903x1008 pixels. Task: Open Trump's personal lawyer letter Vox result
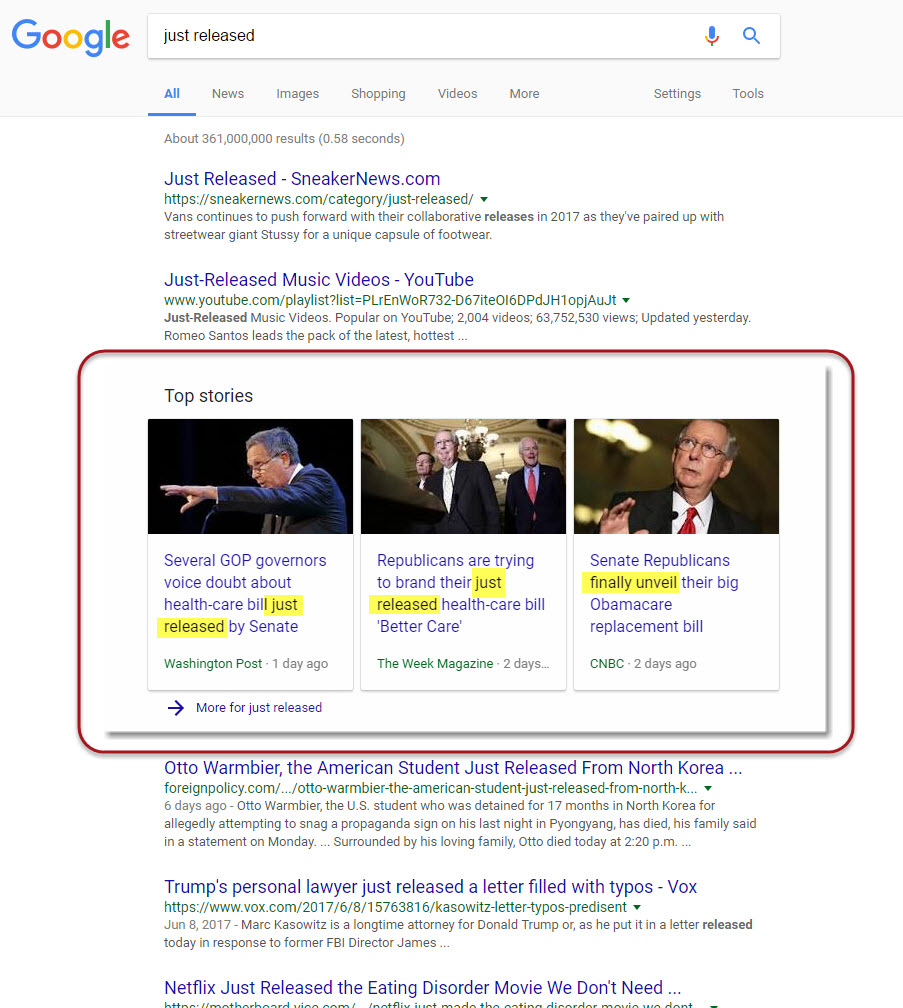[431, 886]
